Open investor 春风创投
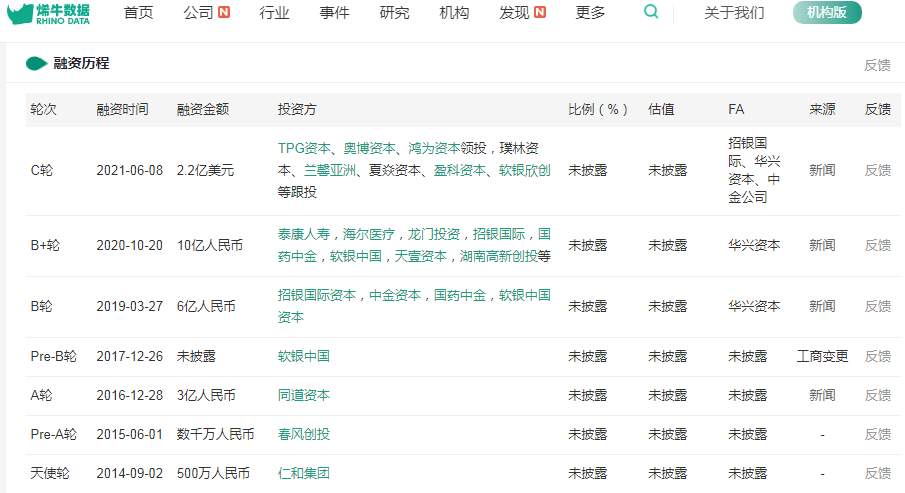 (x=304, y=434)
